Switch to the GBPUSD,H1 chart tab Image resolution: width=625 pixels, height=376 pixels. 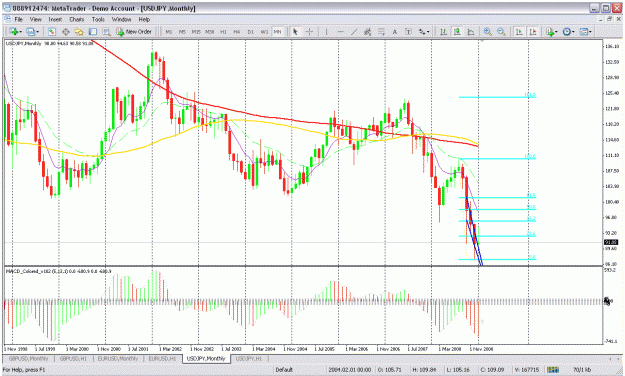pos(73,358)
